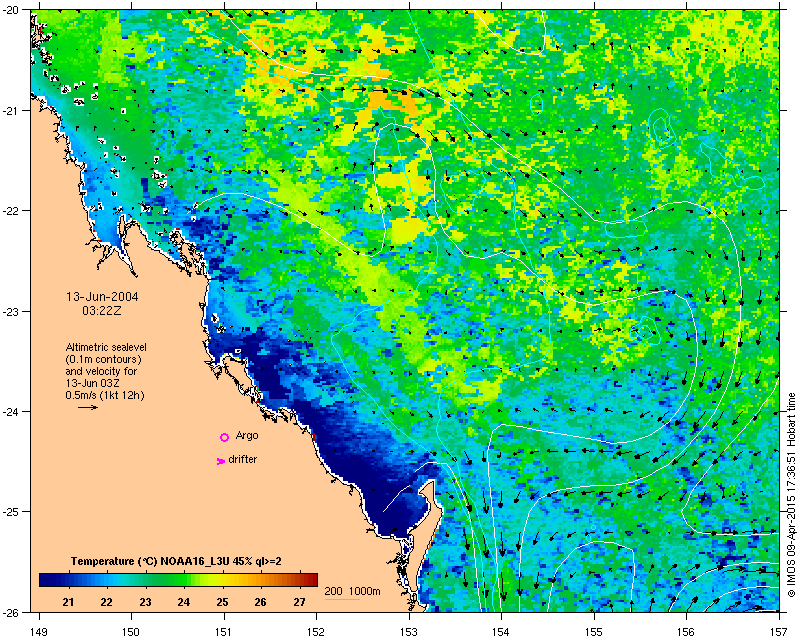Image resolution: width=800 pixels, height=640 pixels.
Task: Click the color bar tick label 22
Action: pos(106,602)
